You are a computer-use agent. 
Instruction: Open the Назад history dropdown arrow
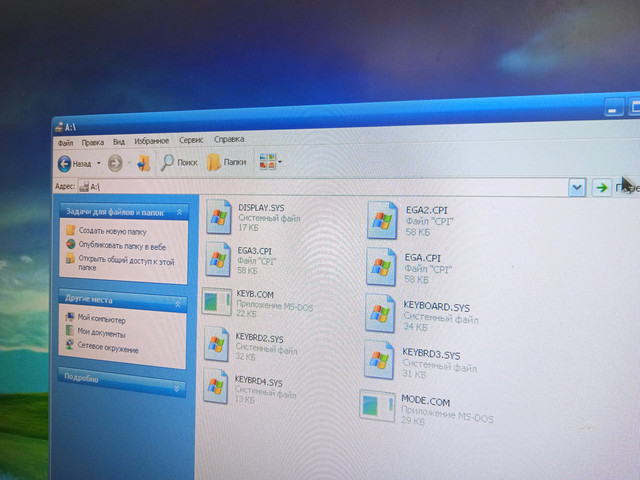pos(98,164)
